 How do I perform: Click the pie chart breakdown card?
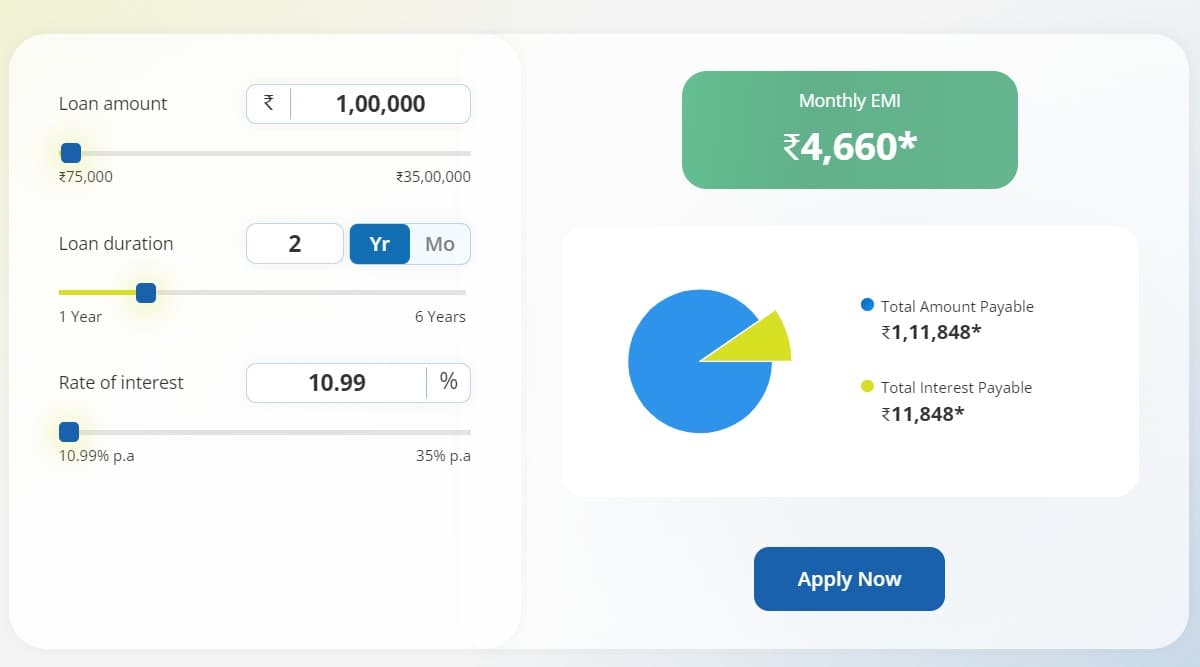pyautogui.click(x=849, y=360)
